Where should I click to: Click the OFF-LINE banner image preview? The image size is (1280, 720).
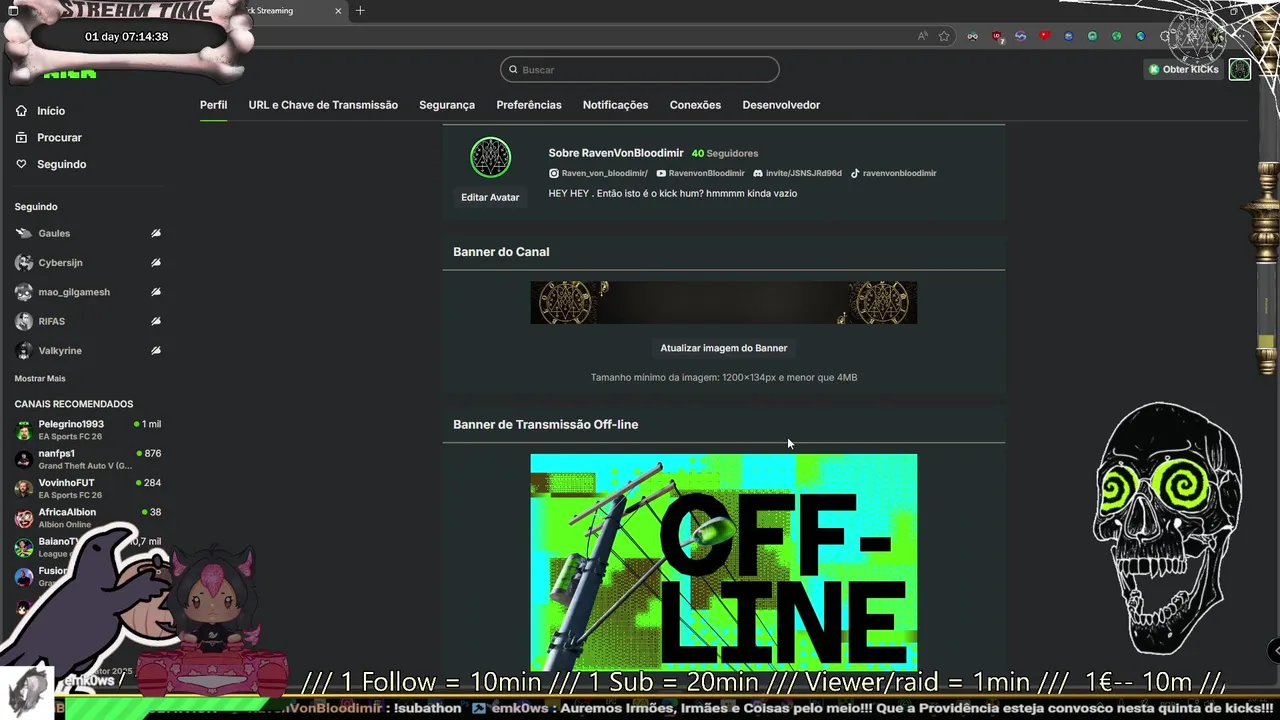click(724, 562)
